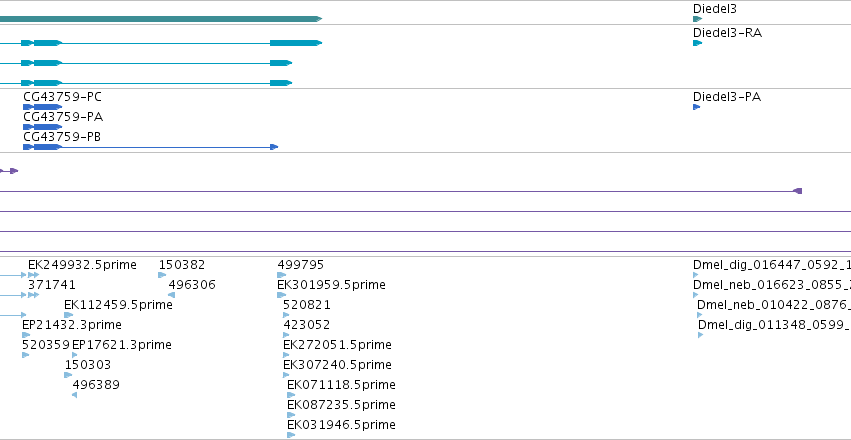This screenshot has width=851, height=440.
Task: Select the 499795 feature label
Action: (301, 265)
